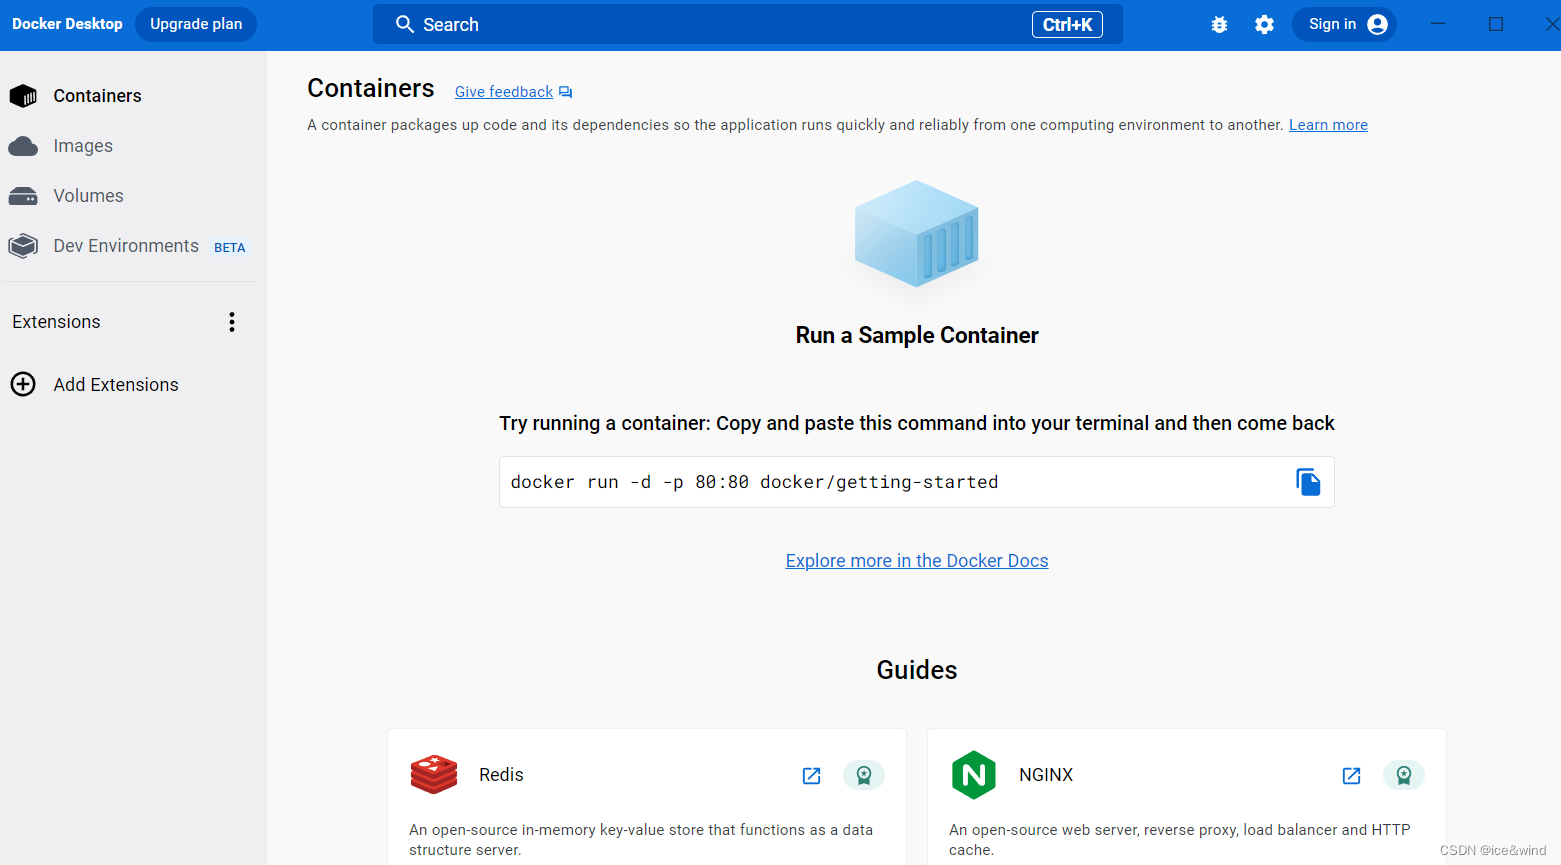The image size is (1561, 865).
Task: Open the Give feedback link
Action: click(504, 92)
